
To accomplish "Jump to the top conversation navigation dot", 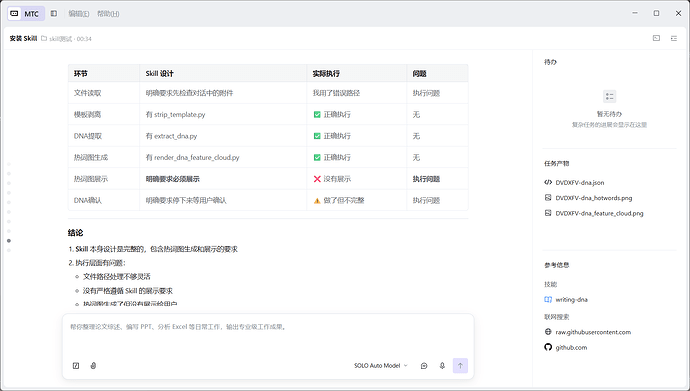I will [9, 164].
